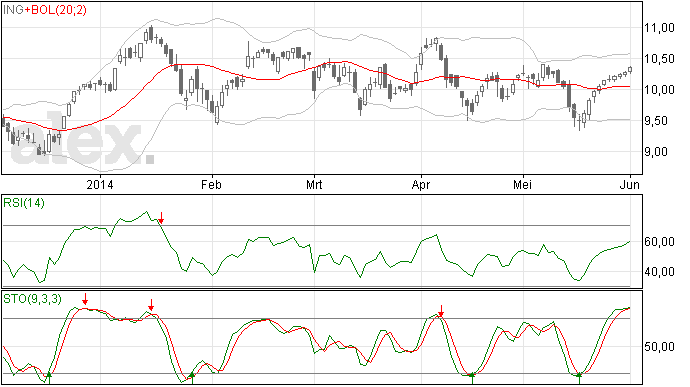Click the Apr date axis label
The image size is (690, 387).
(421, 184)
